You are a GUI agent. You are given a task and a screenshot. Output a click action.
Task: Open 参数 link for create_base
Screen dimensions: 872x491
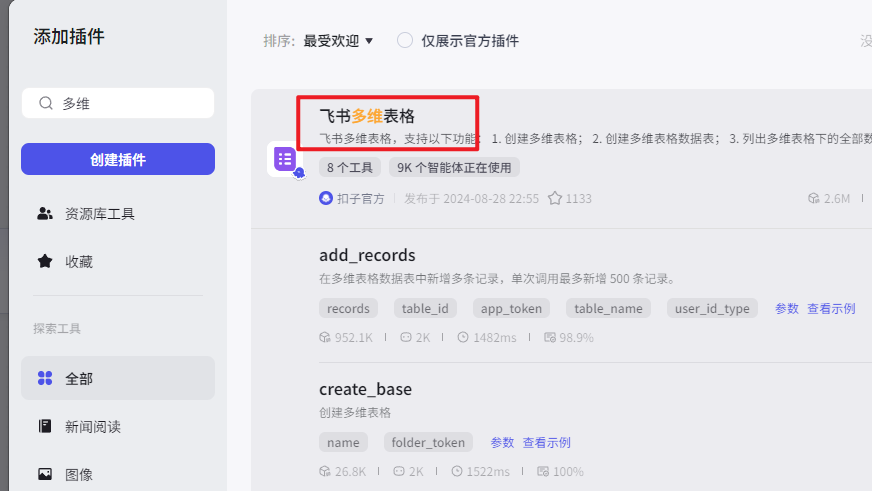click(x=502, y=443)
